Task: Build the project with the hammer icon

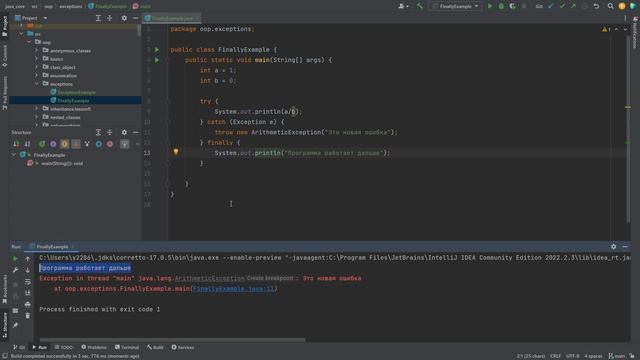Action: [419, 6]
